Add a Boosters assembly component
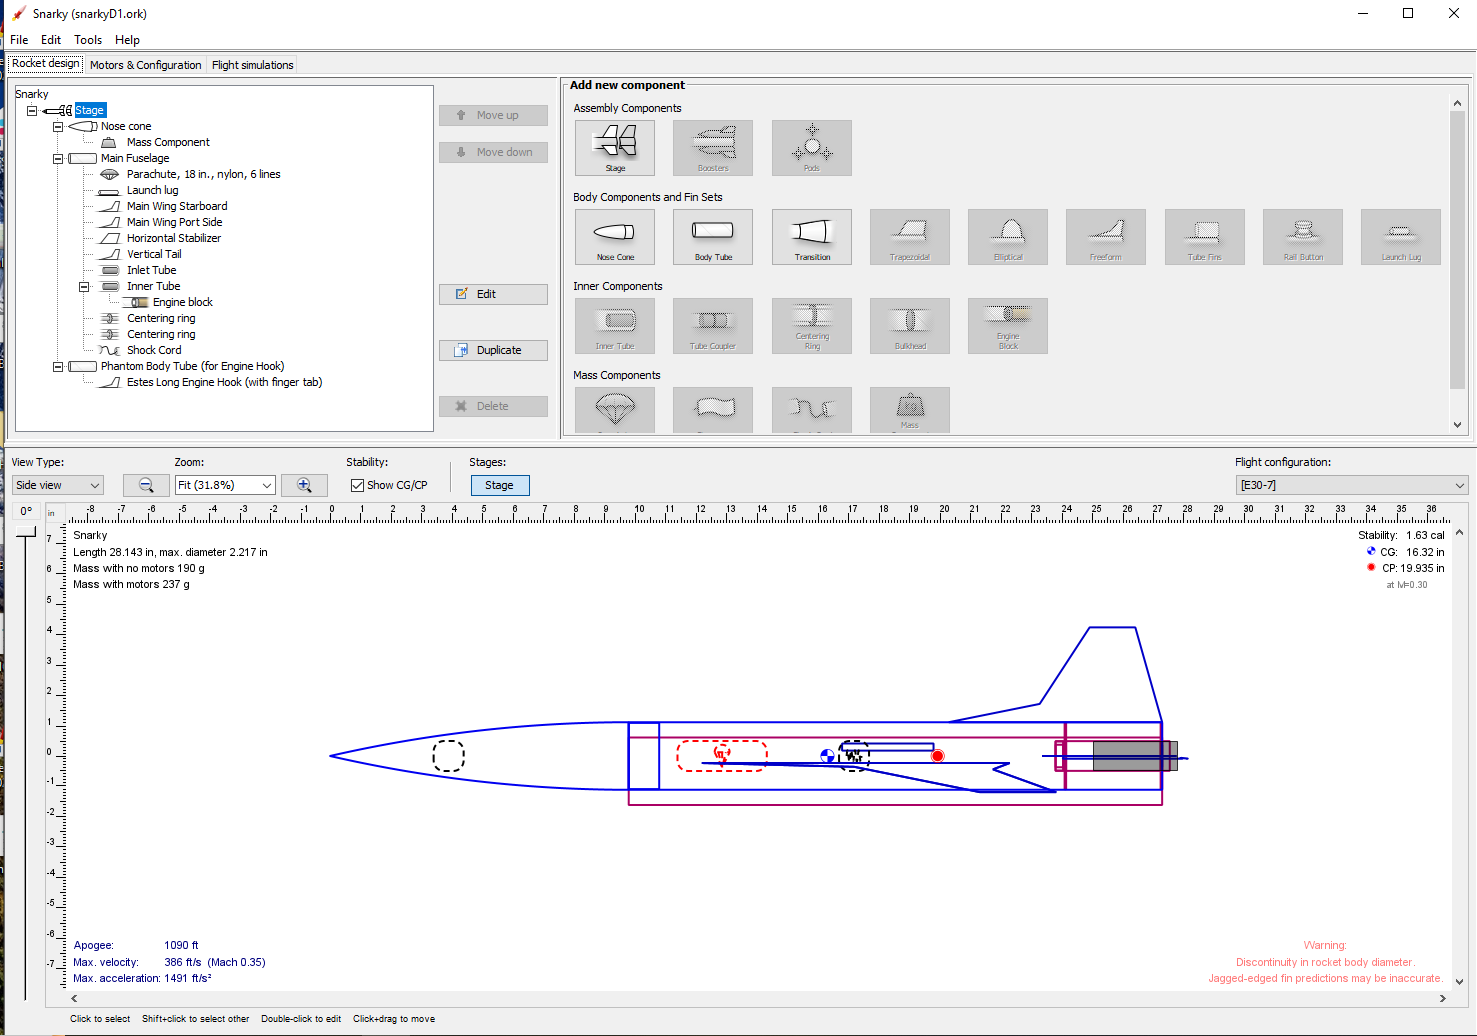This screenshot has width=1477, height=1036. (712, 147)
